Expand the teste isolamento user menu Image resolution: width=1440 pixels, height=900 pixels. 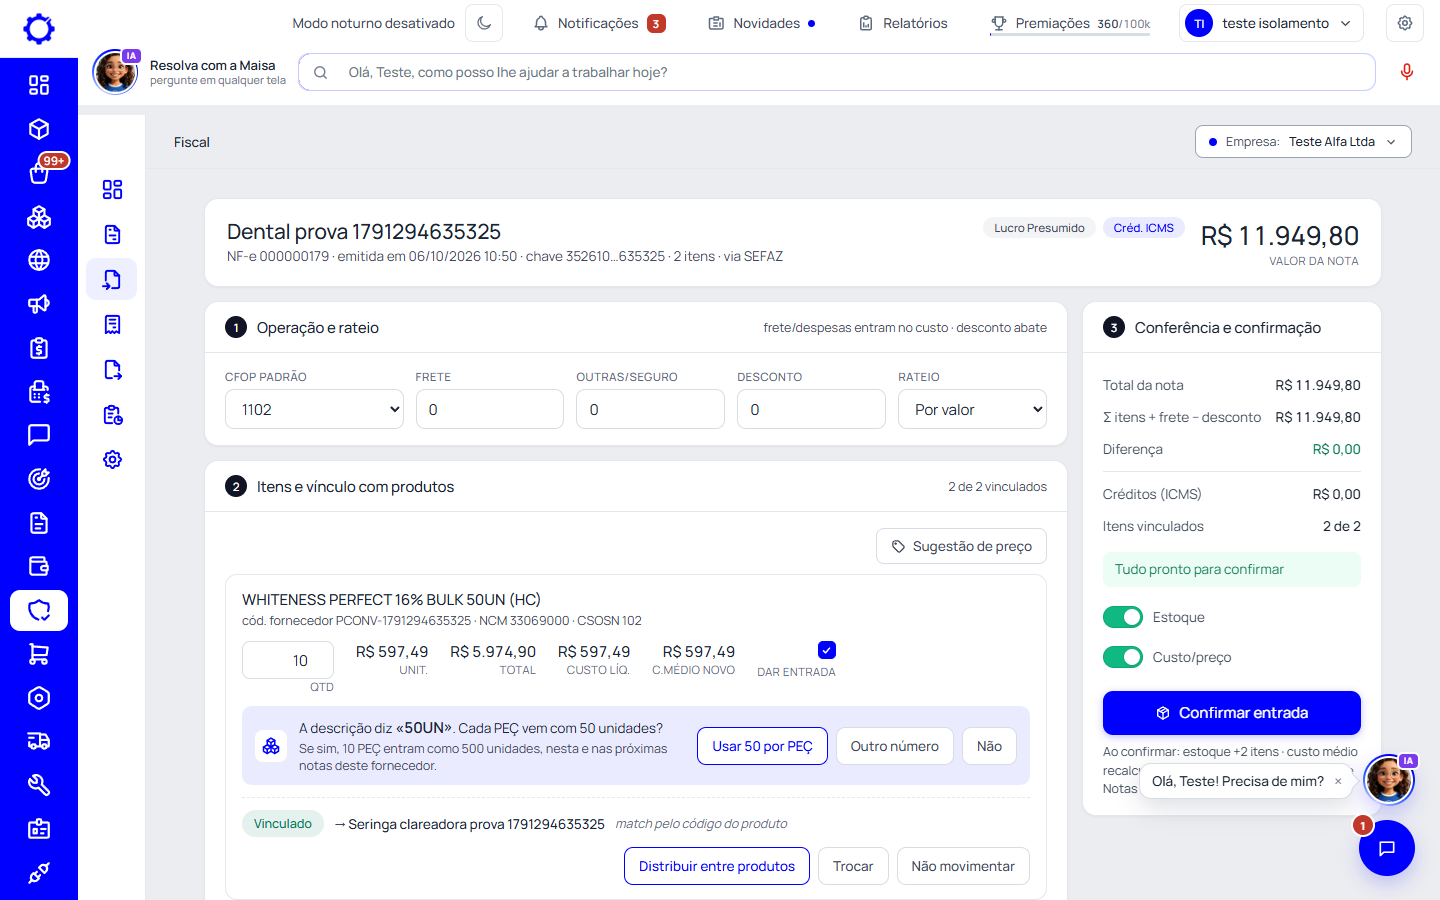tap(1271, 23)
